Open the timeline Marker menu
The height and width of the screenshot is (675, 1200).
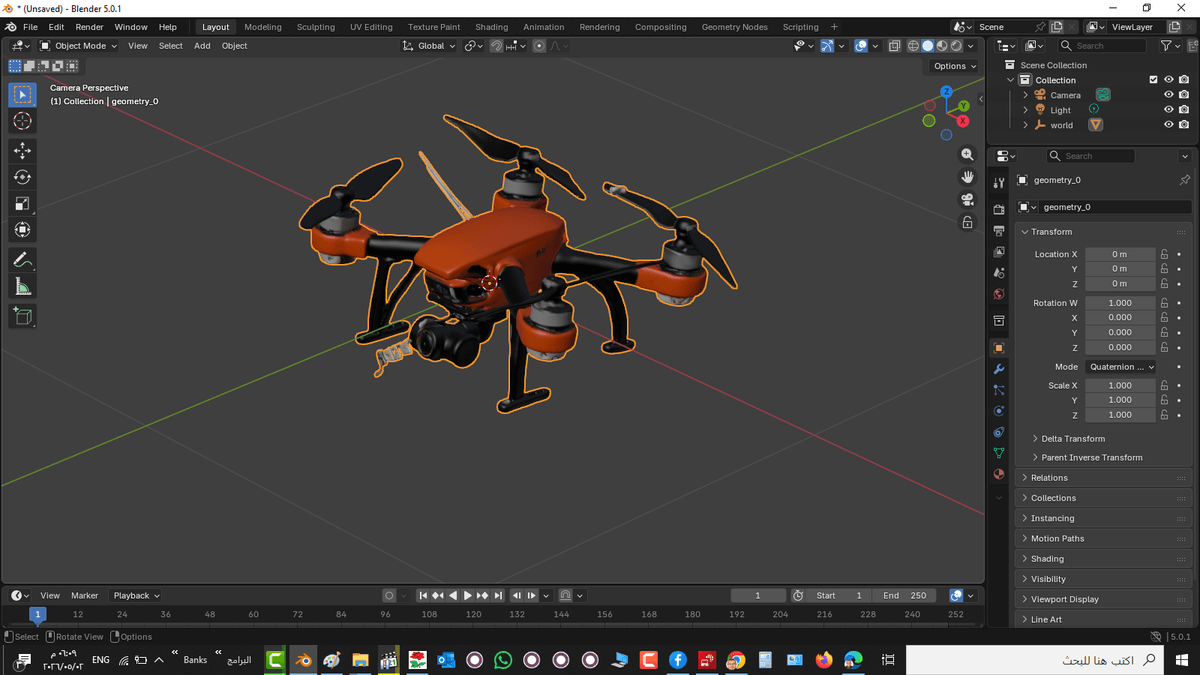pos(84,595)
